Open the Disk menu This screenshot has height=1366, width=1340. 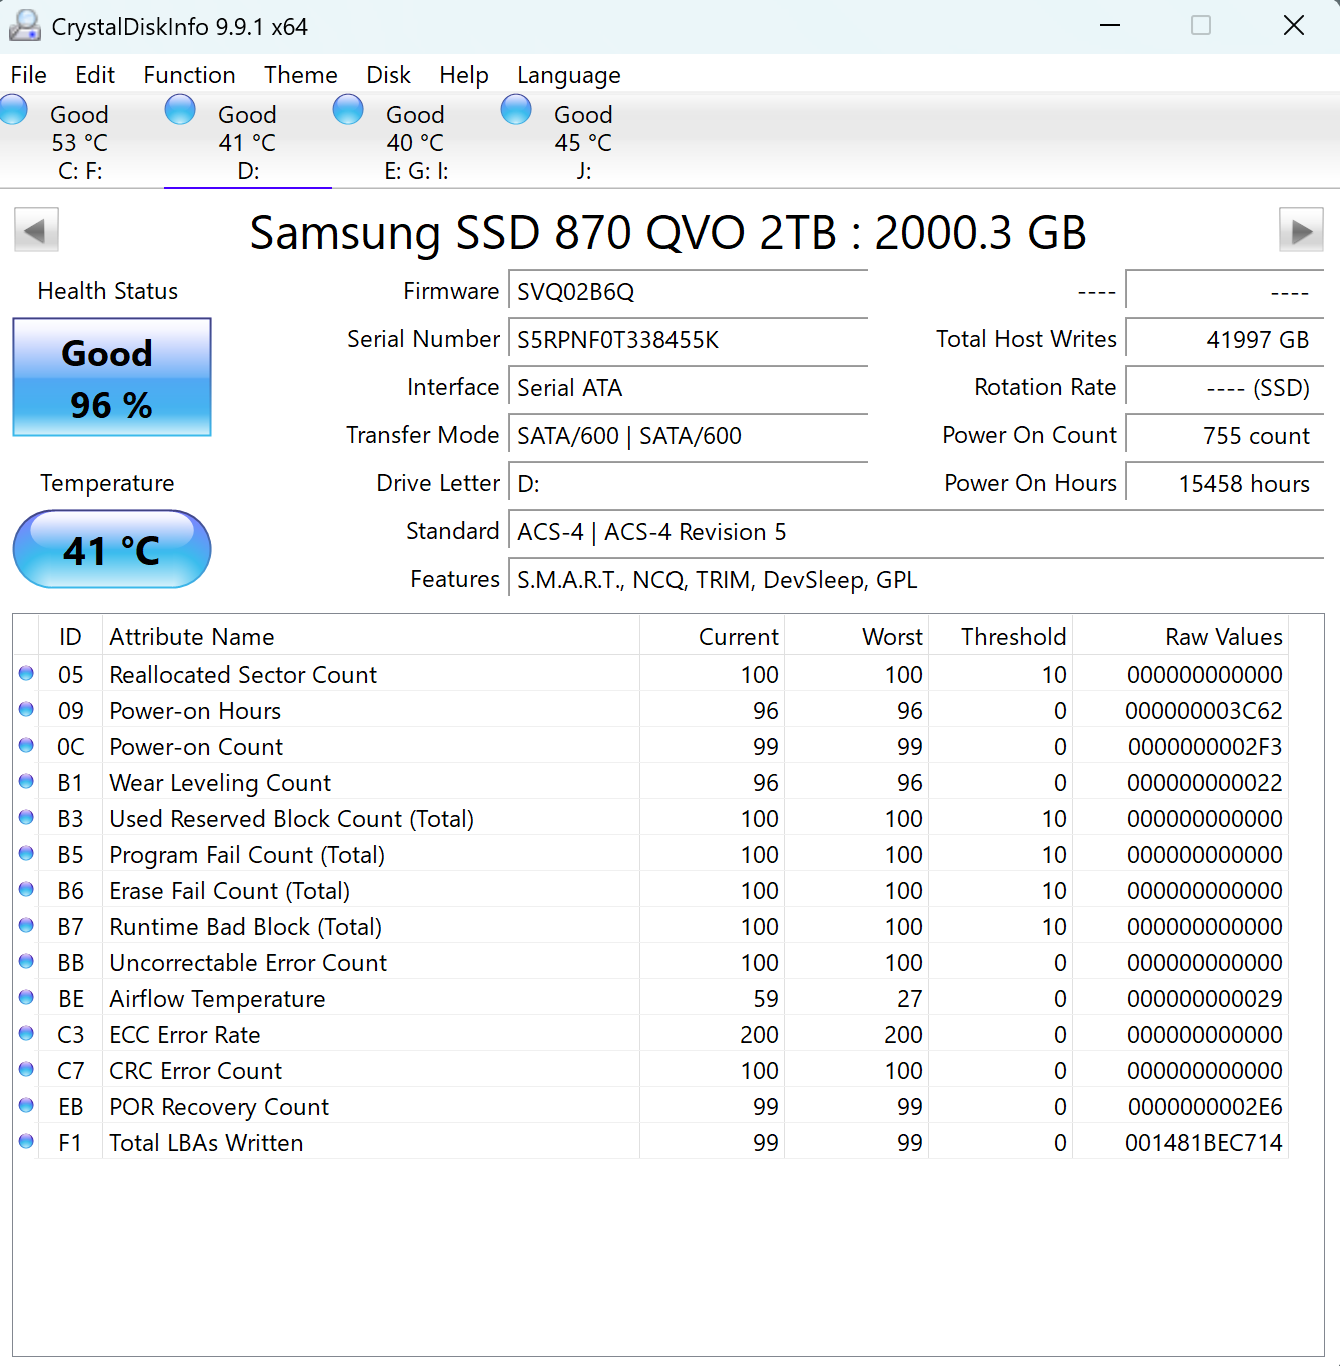tap(388, 75)
